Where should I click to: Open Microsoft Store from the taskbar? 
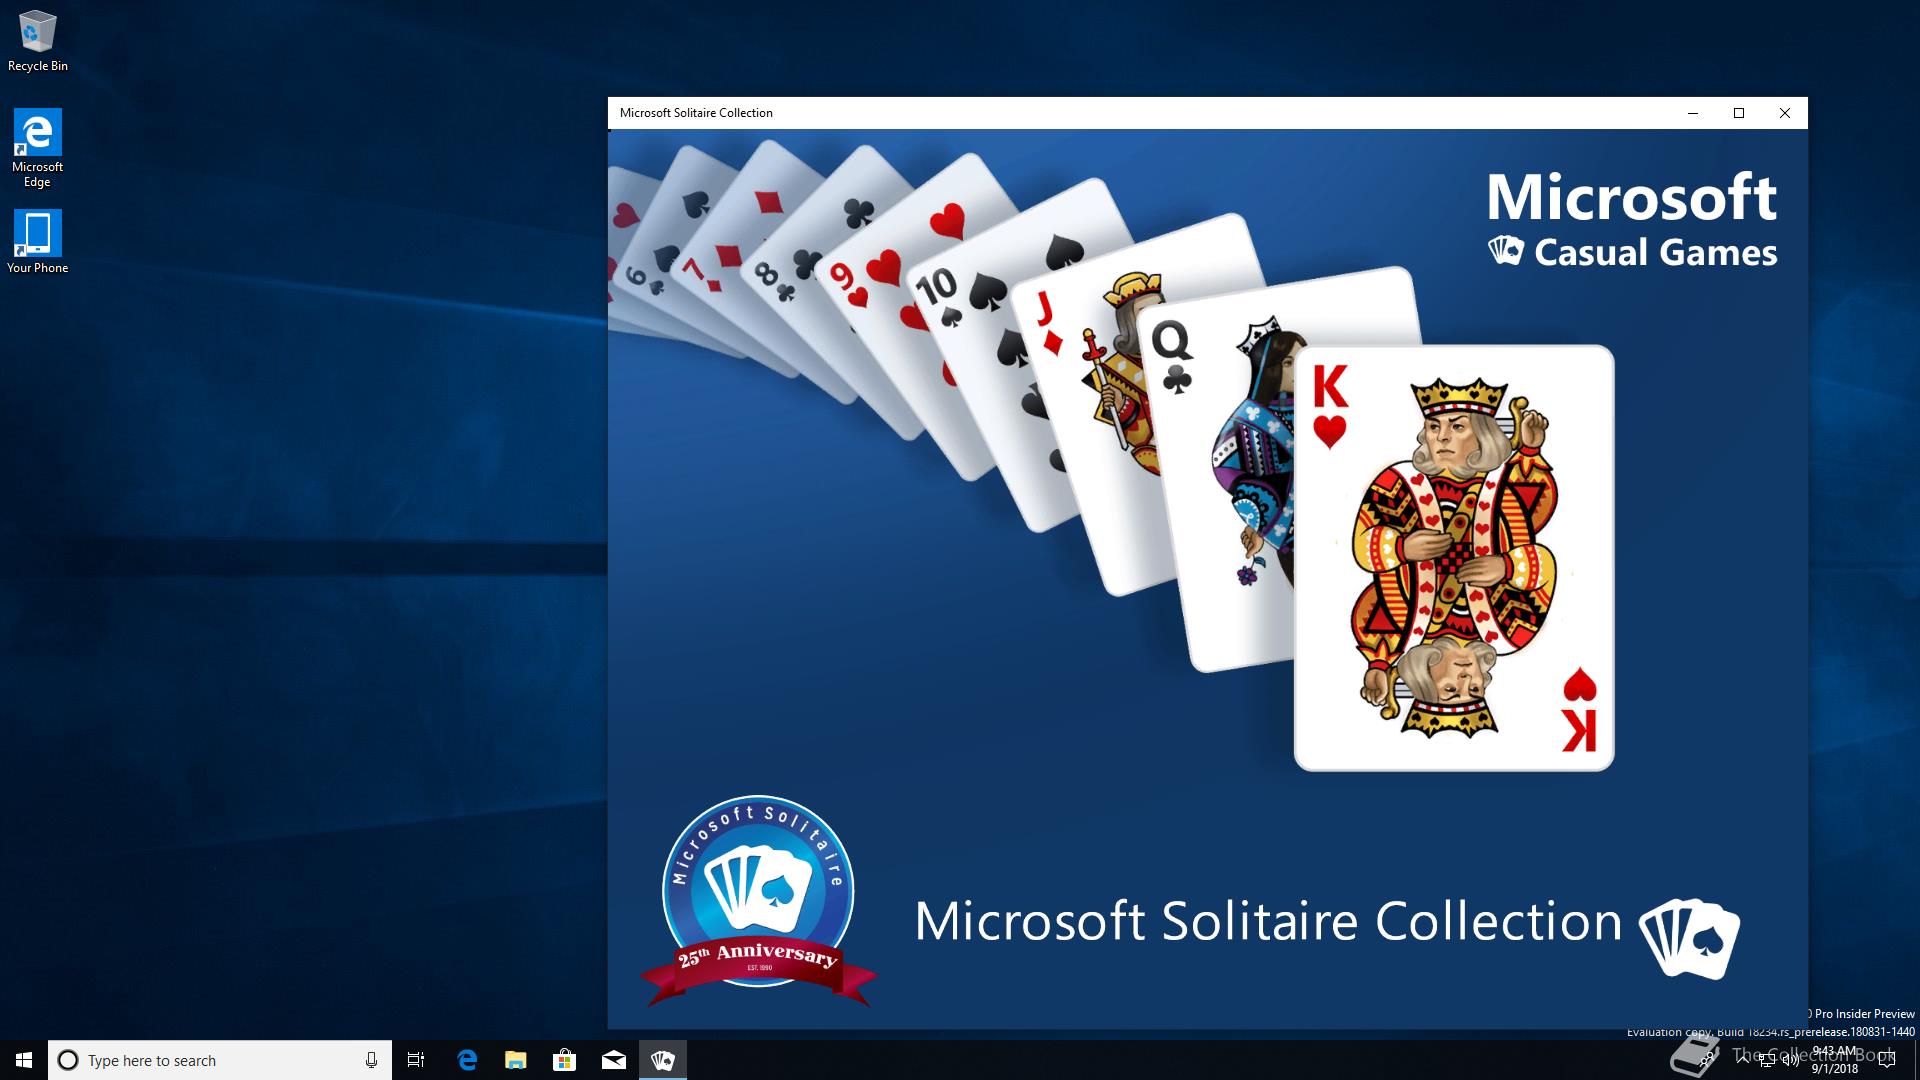click(565, 1060)
